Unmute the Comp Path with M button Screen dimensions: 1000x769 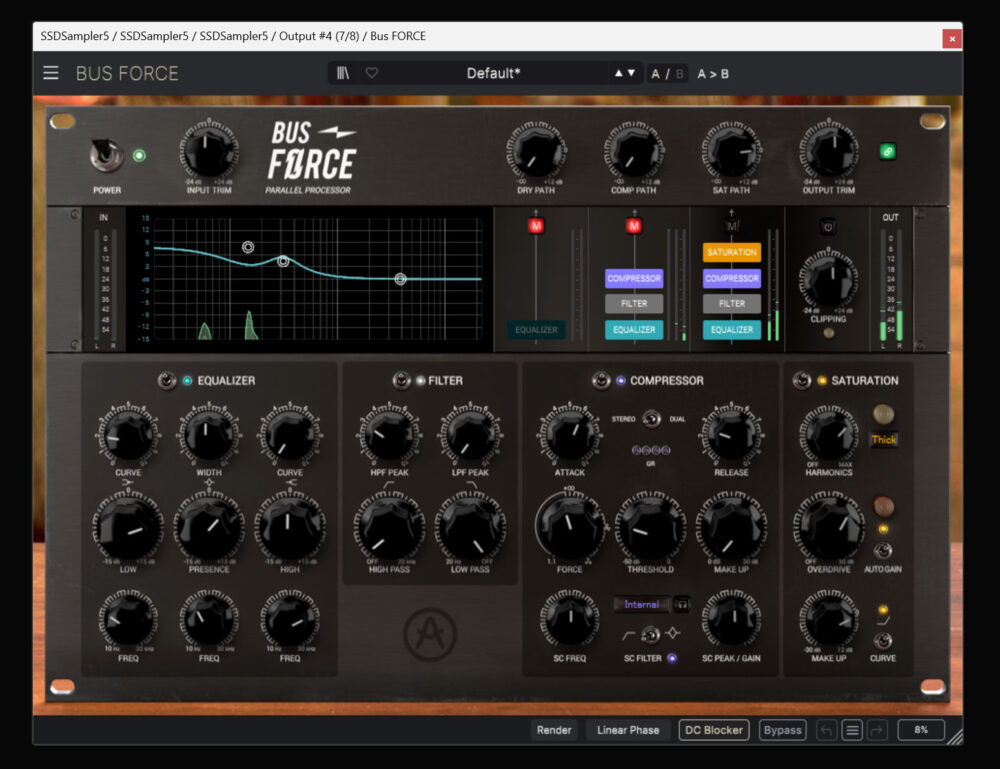634,226
